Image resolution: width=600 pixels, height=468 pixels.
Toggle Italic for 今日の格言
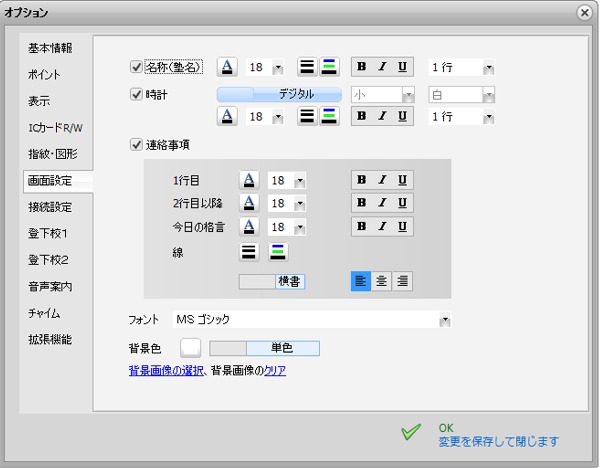382,227
